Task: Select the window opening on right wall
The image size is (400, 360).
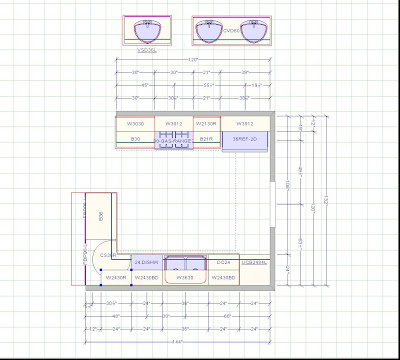Action: point(272,204)
